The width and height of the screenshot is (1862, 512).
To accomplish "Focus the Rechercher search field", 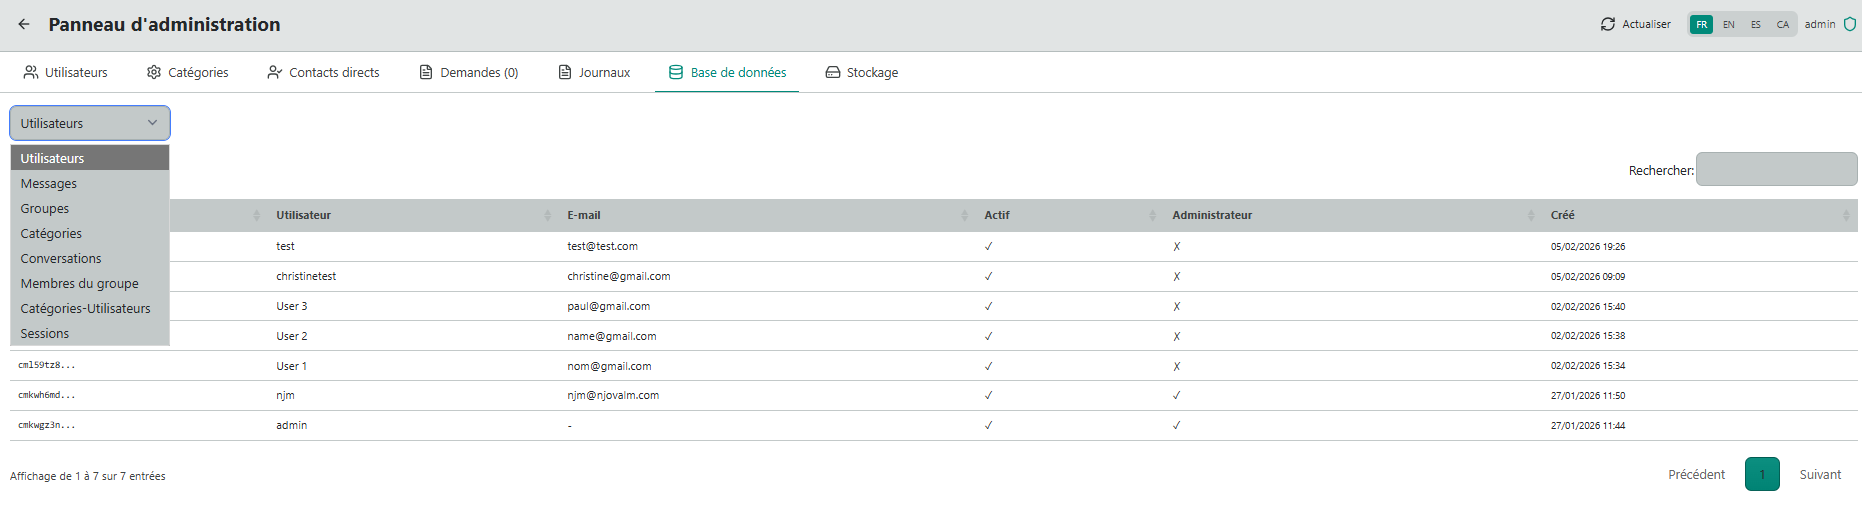I will 1776,169.
